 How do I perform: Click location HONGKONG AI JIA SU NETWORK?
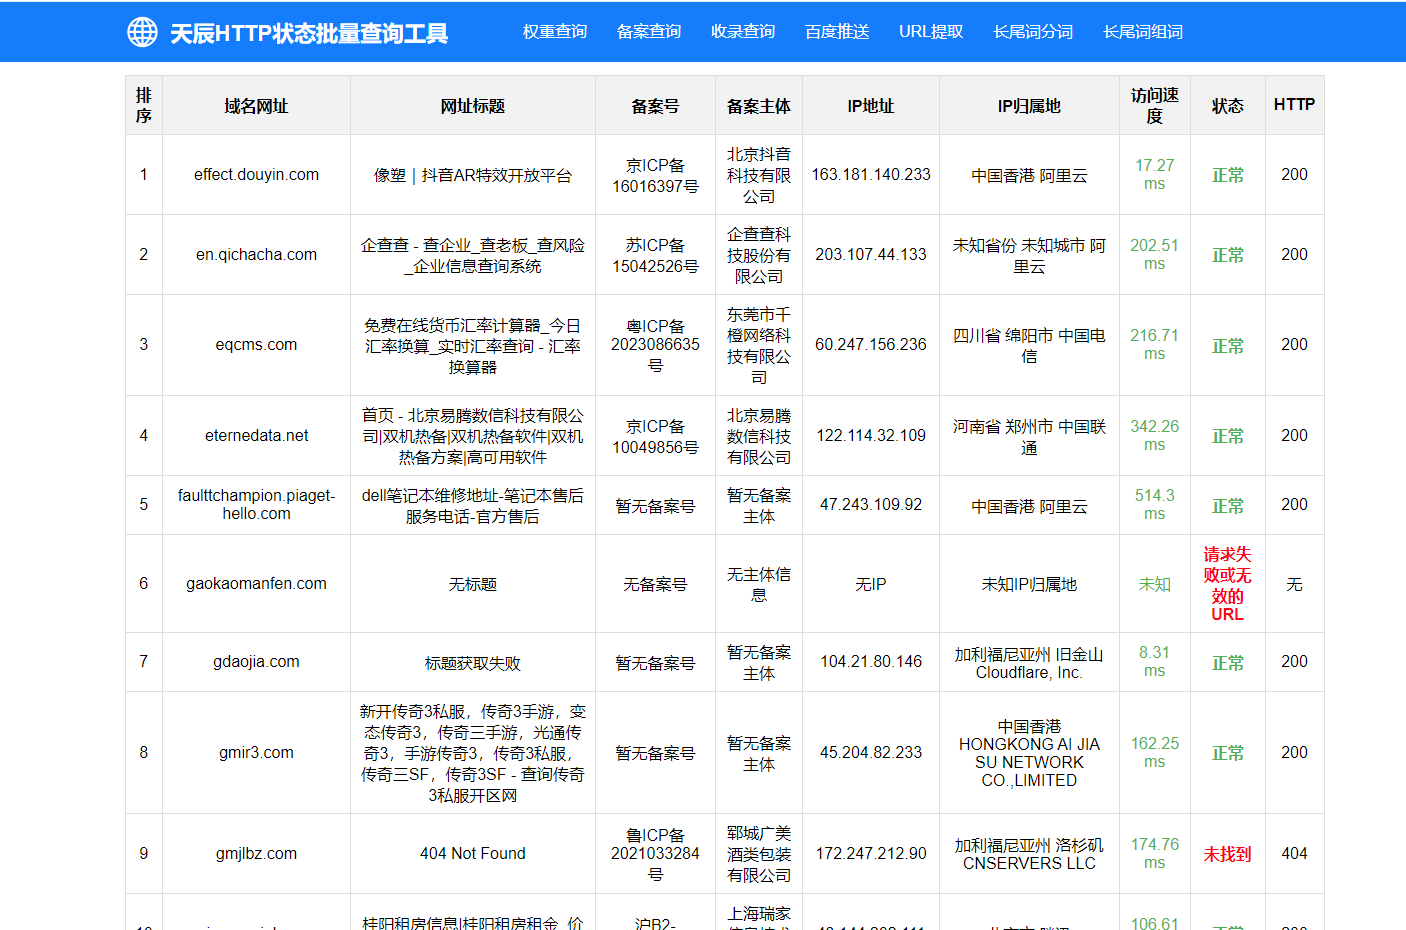pos(1029,753)
